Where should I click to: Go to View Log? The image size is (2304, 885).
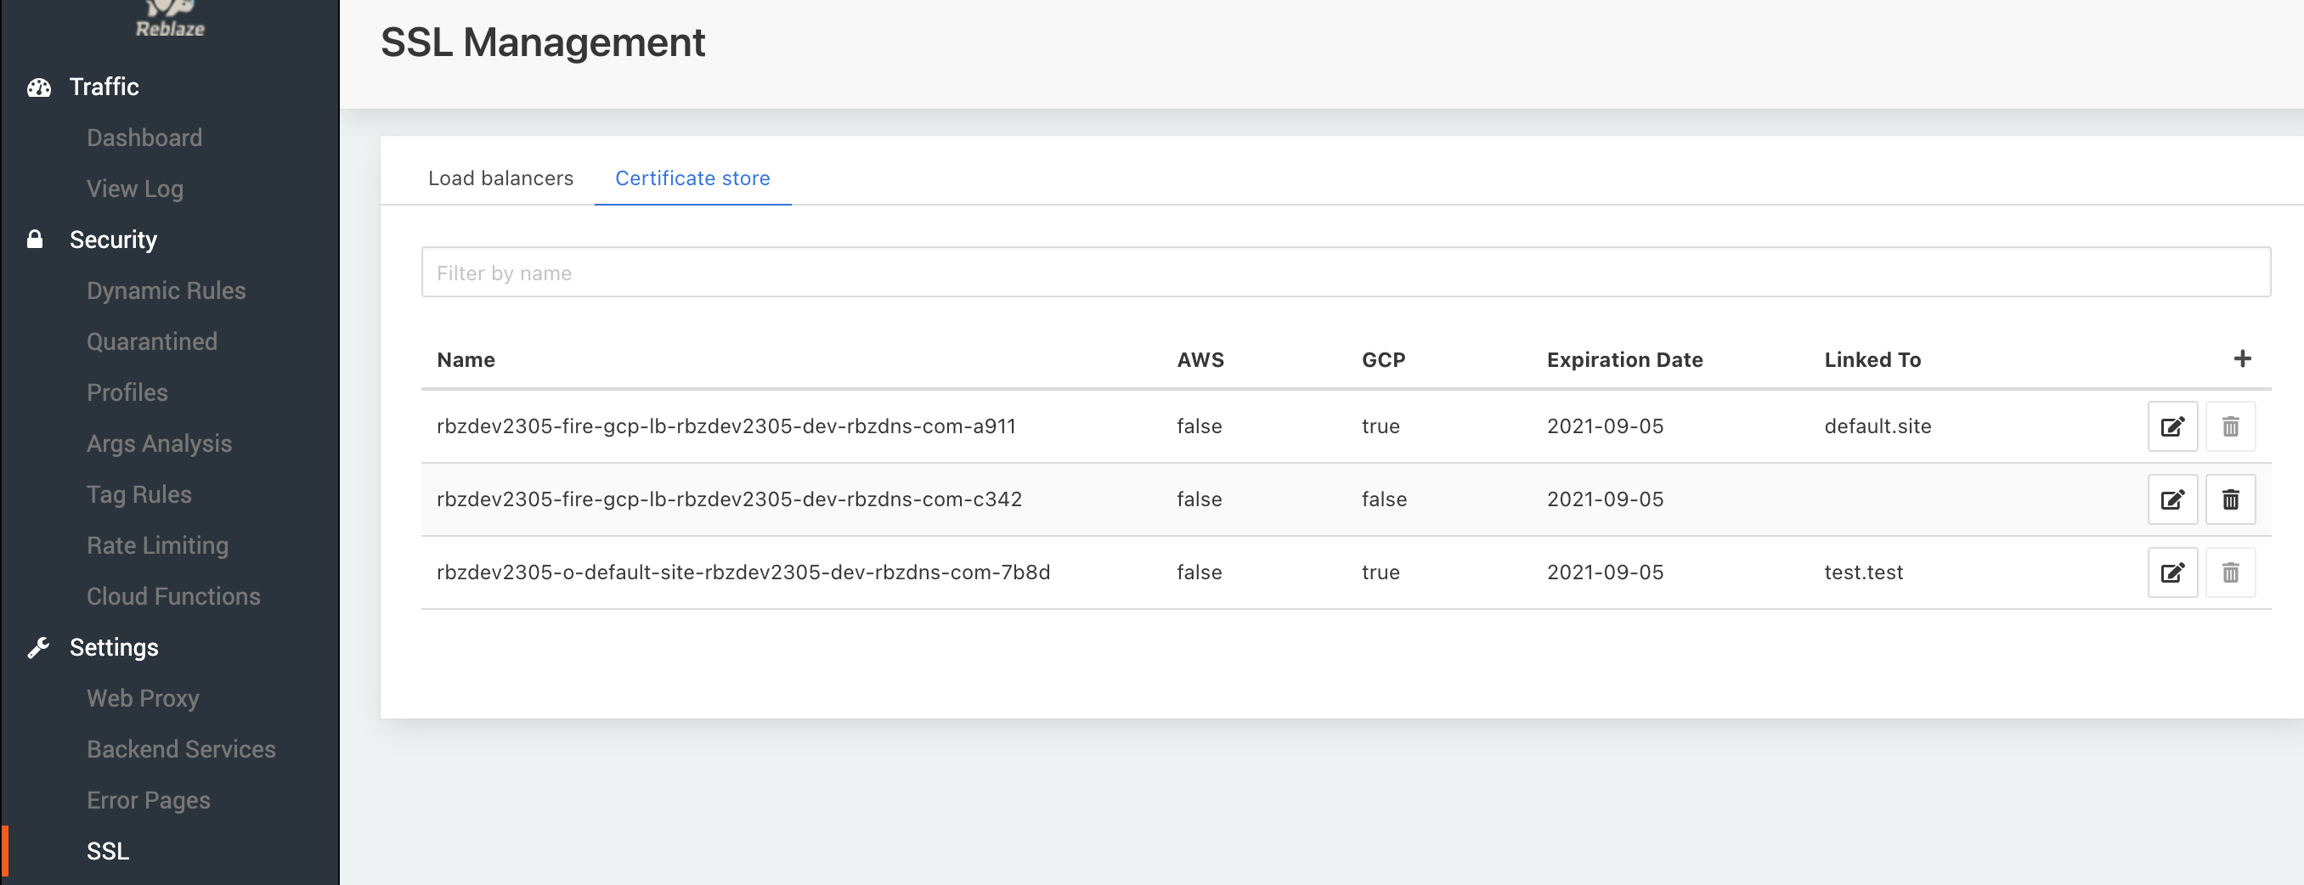[x=135, y=189]
